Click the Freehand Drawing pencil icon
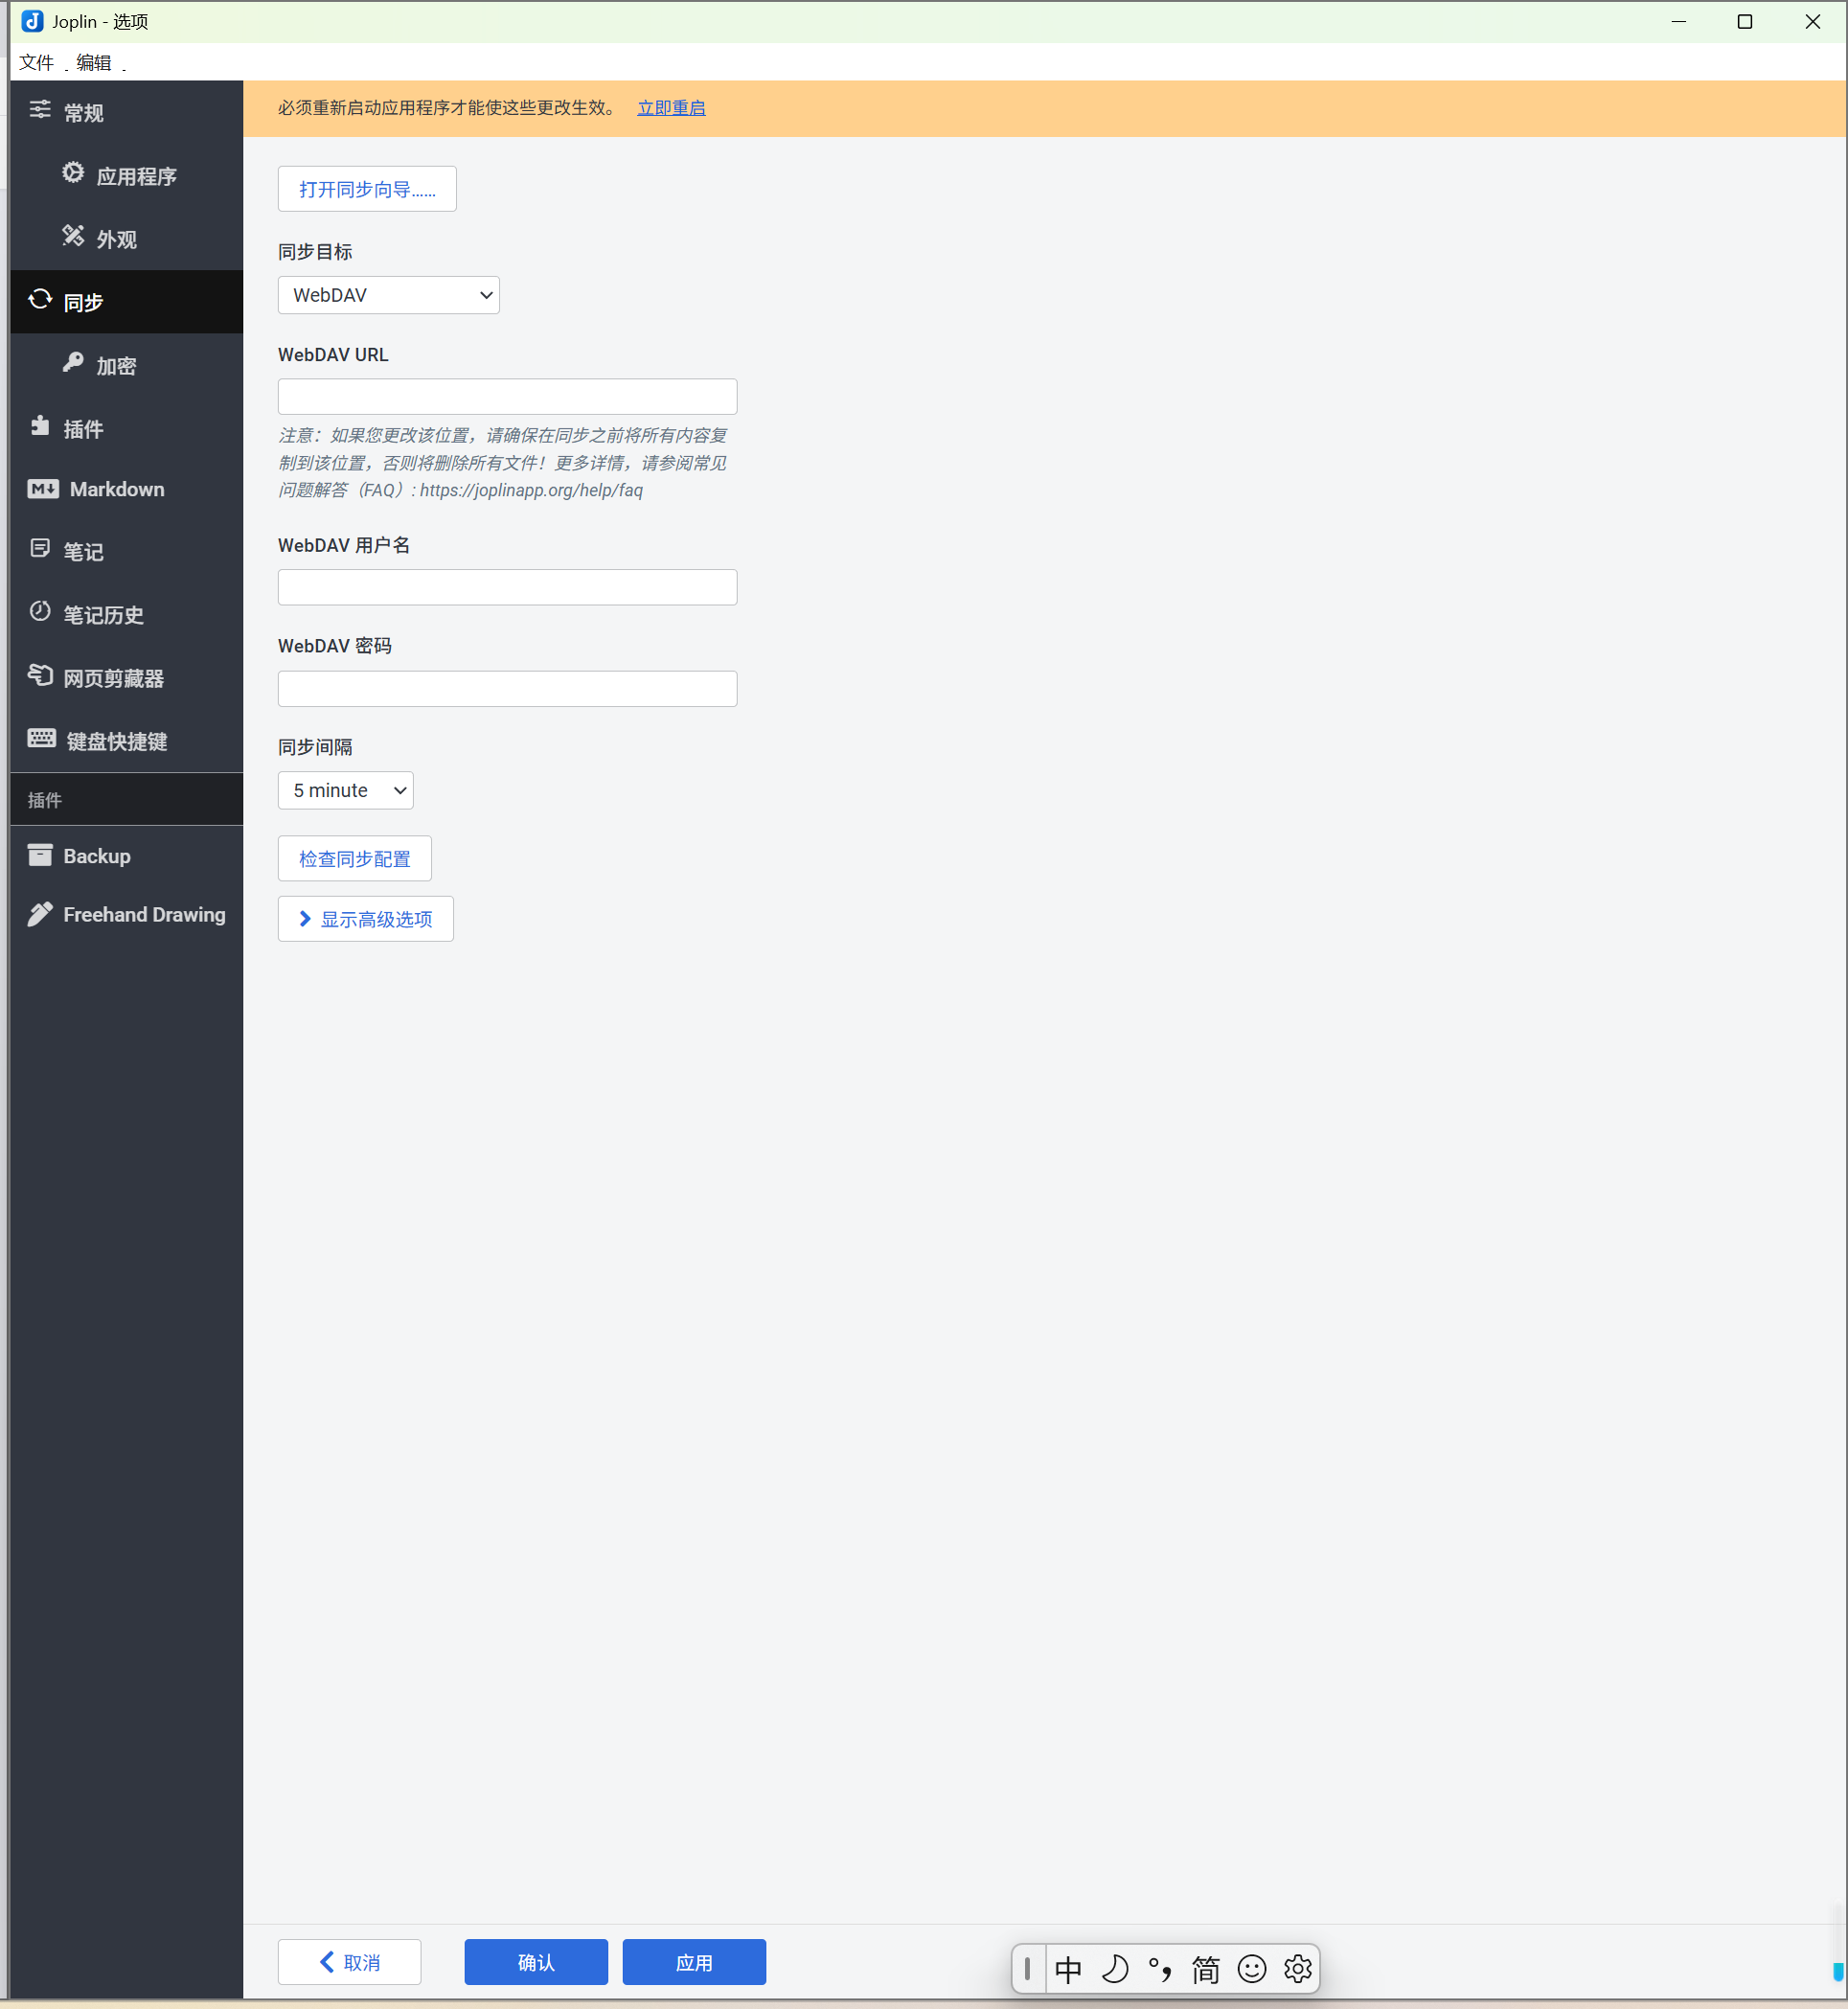The width and height of the screenshot is (1848, 2009). 40,914
